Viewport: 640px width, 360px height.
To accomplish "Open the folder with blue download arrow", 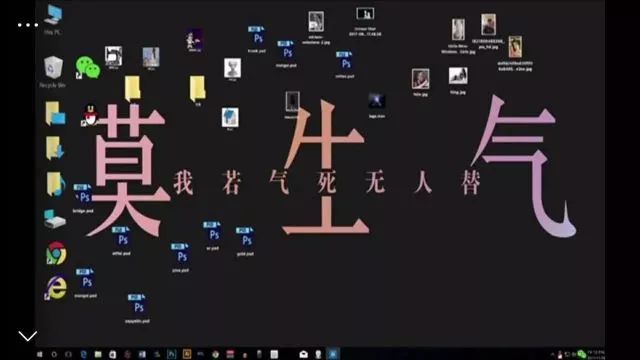I will tap(54, 148).
